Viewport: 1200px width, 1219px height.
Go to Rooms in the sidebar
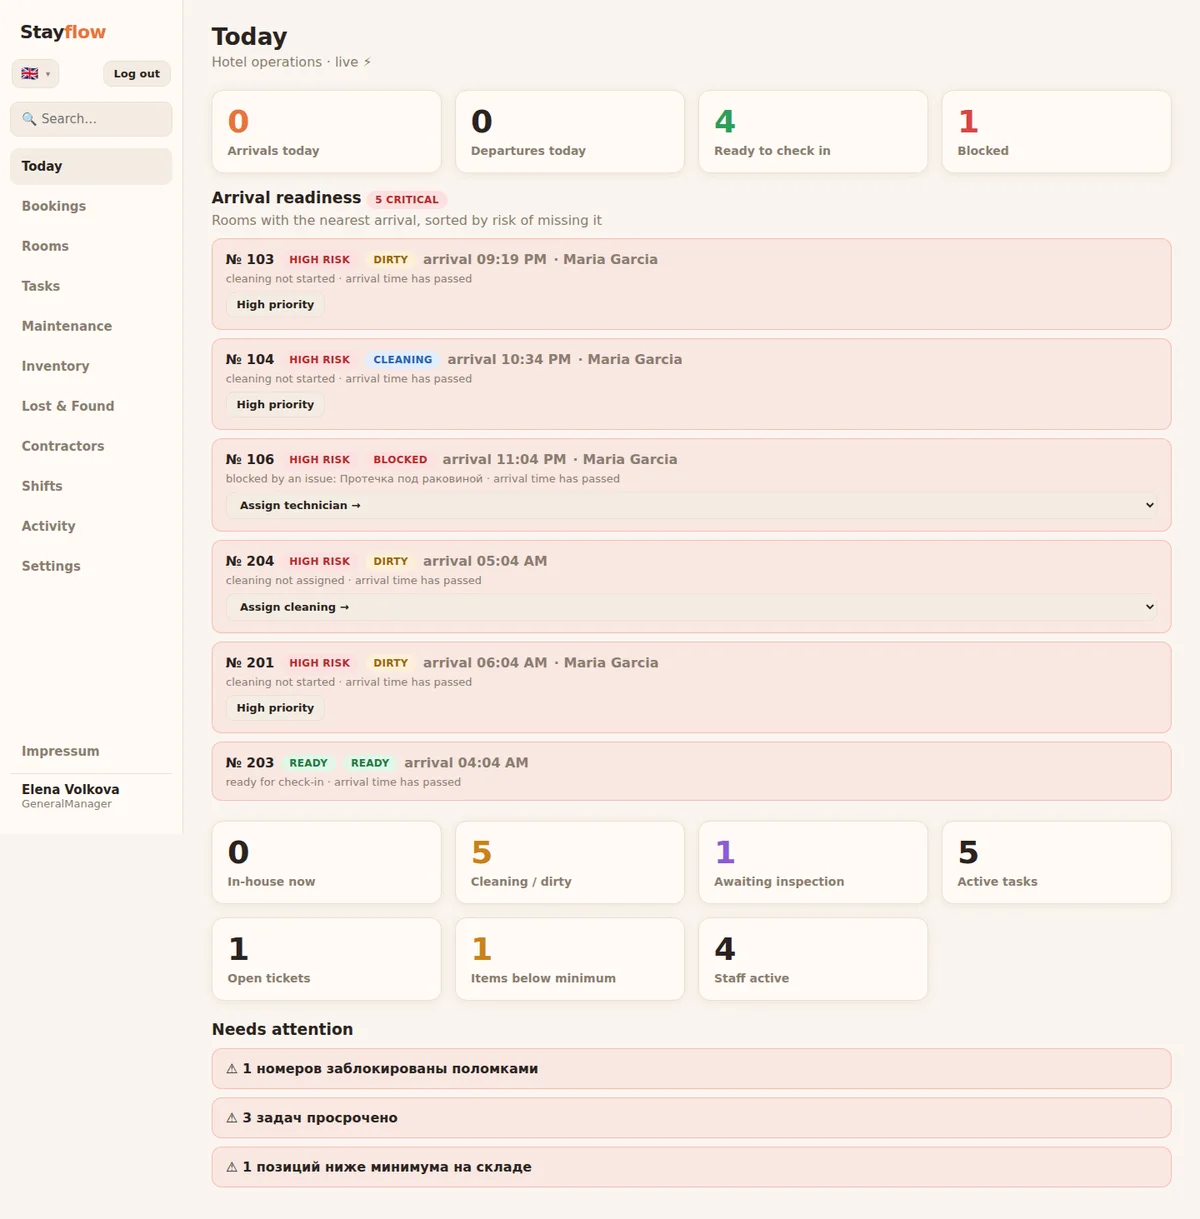pyautogui.click(x=91, y=246)
